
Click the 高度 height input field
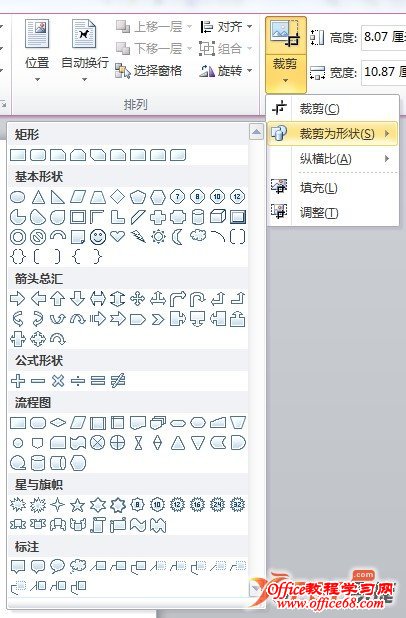[384, 37]
